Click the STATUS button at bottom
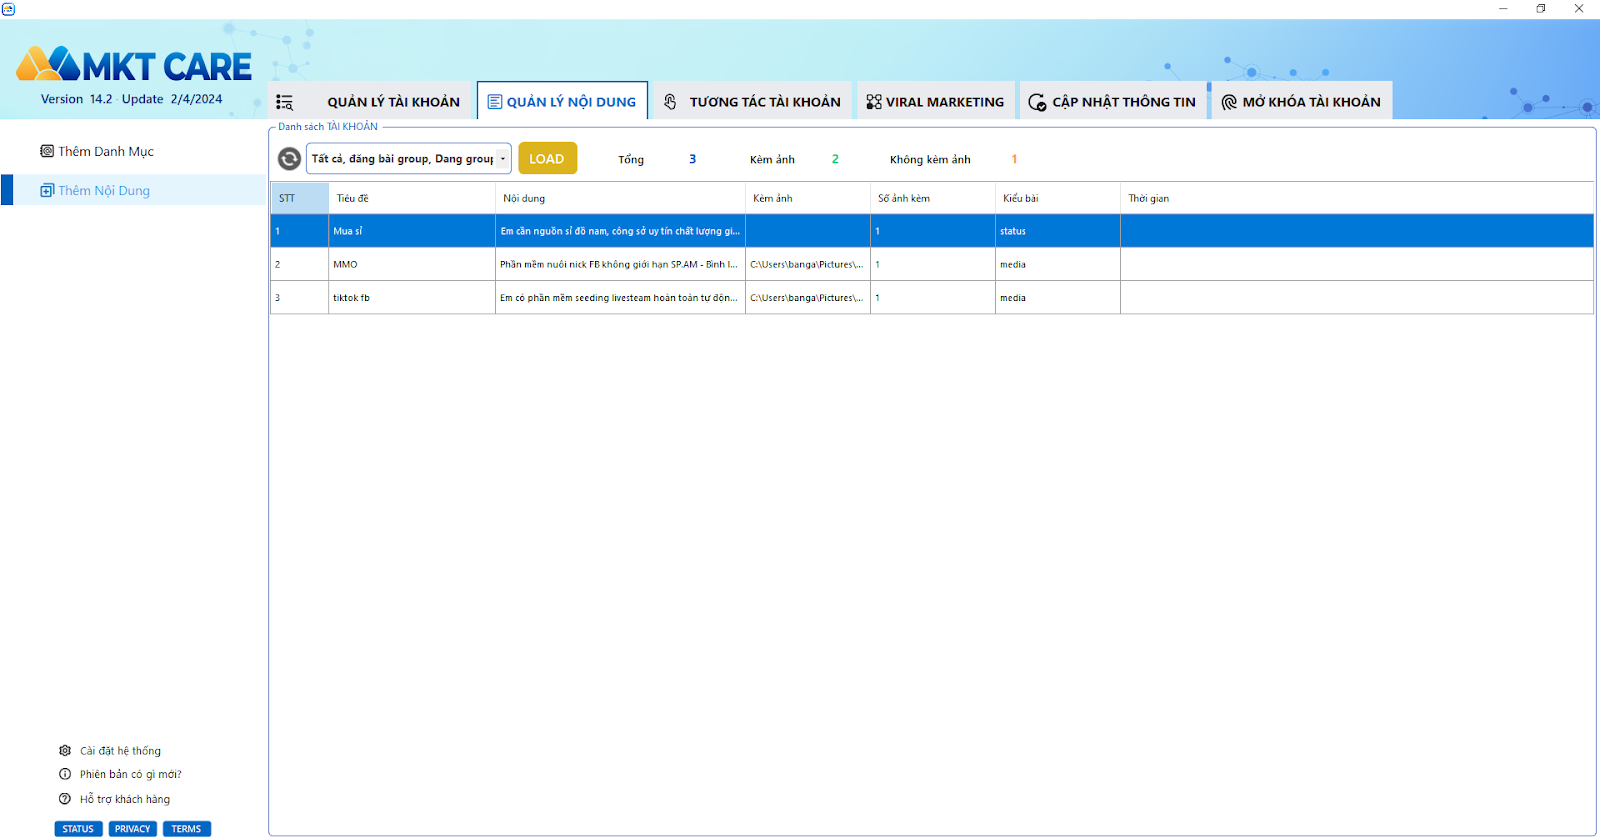The image size is (1600, 838). tap(78, 829)
